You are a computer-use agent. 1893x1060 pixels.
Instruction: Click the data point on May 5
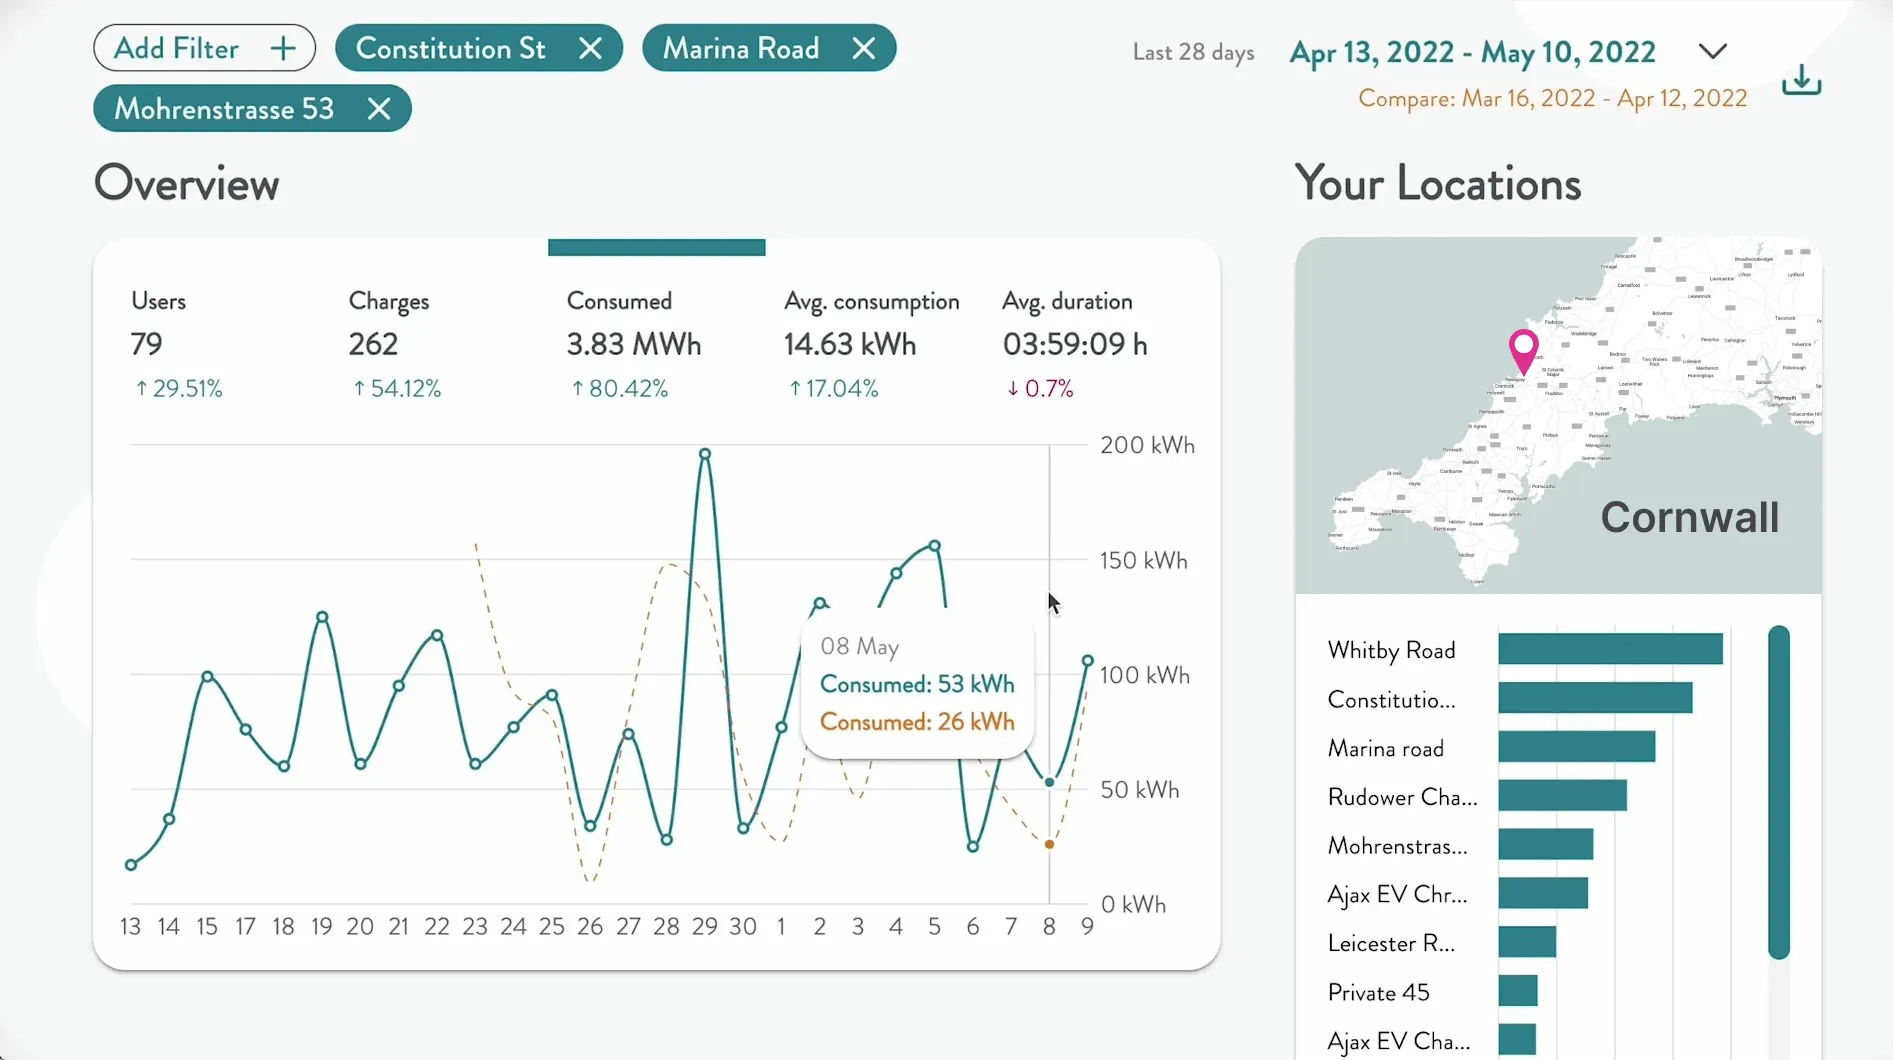pyautogui.click(x=934, y=546)
